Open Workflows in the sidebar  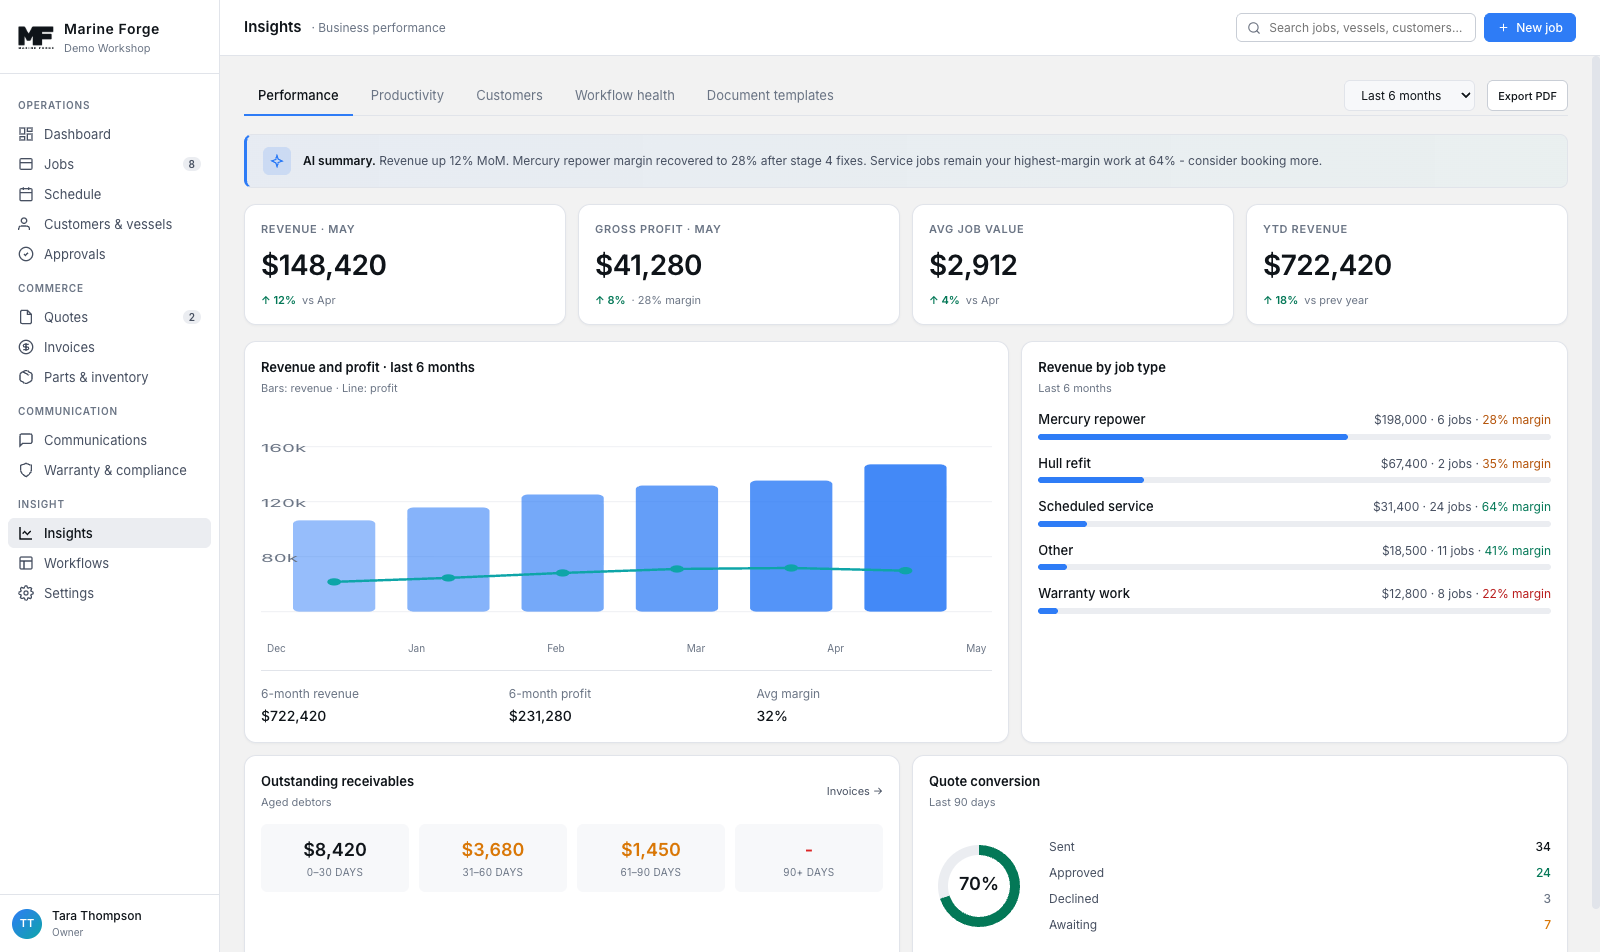[x=109, y=563]
